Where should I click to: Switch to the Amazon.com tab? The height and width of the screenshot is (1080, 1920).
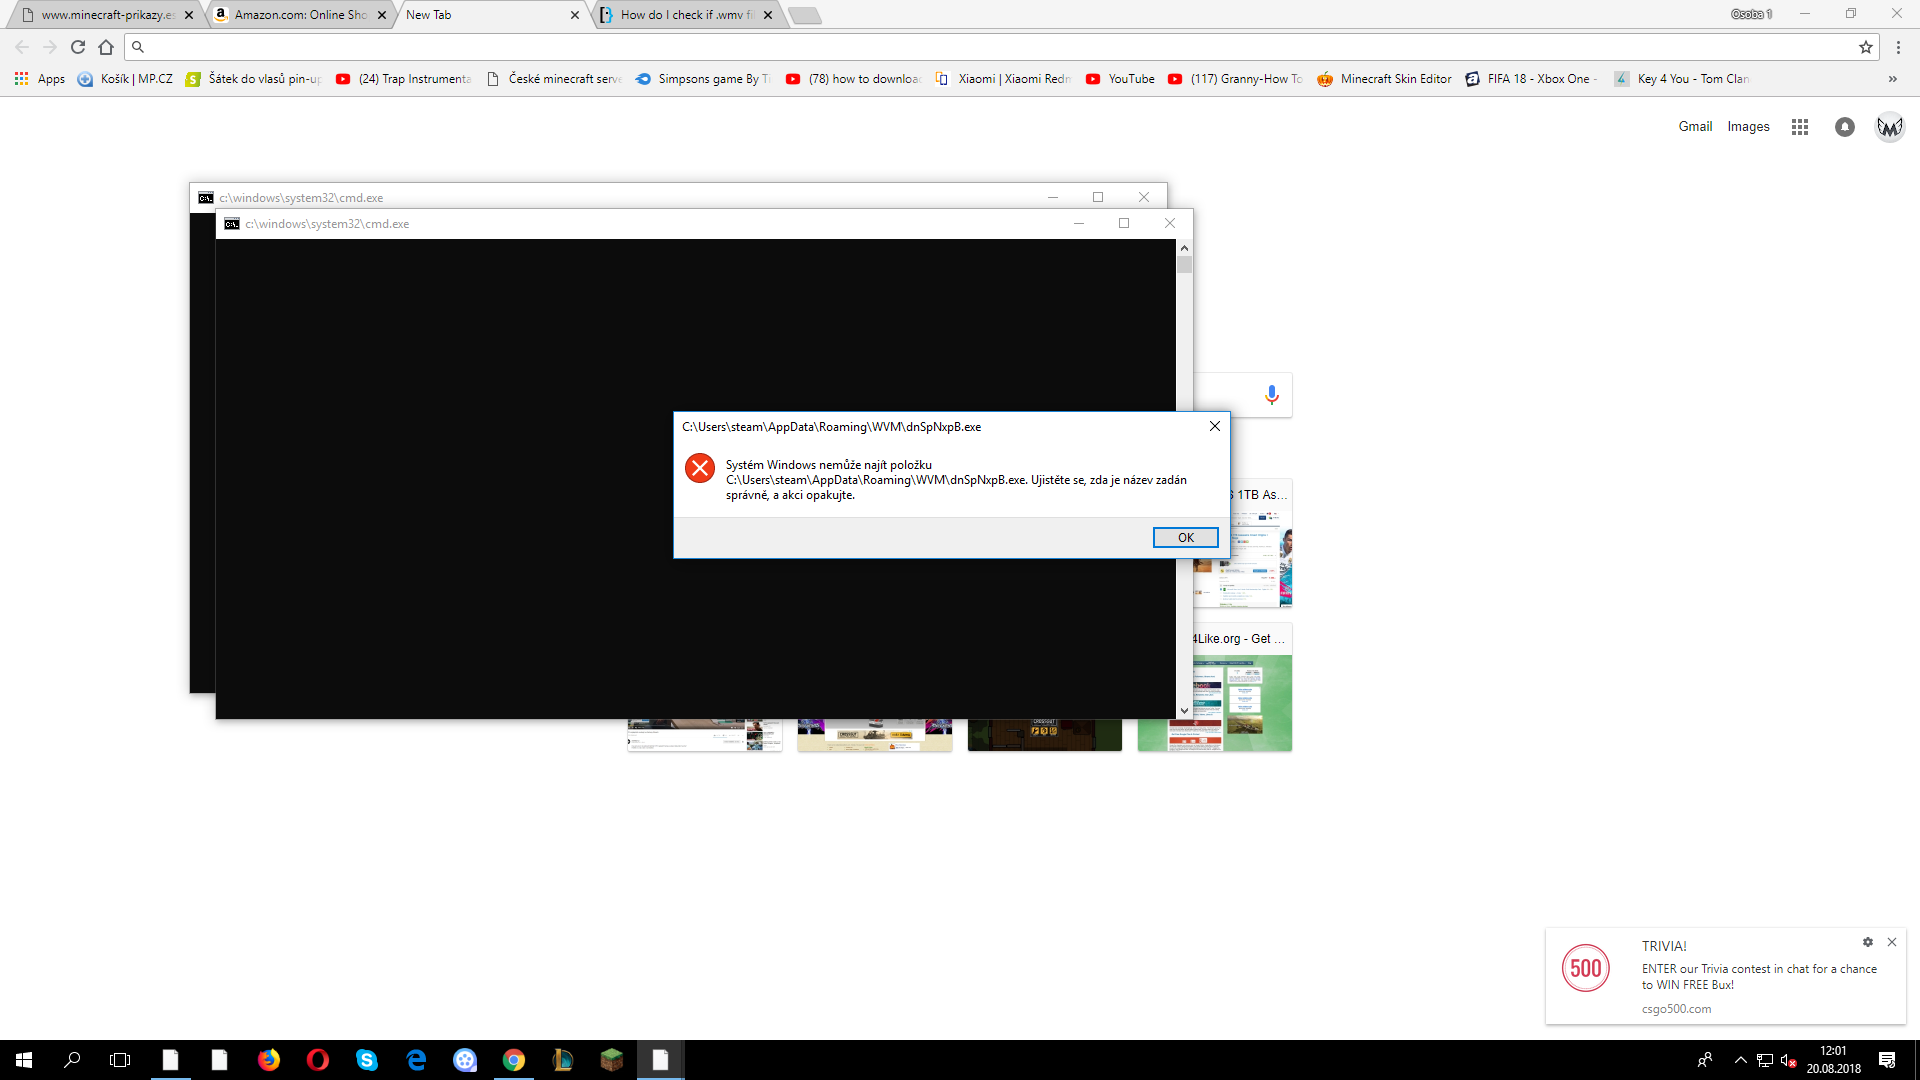300,15
